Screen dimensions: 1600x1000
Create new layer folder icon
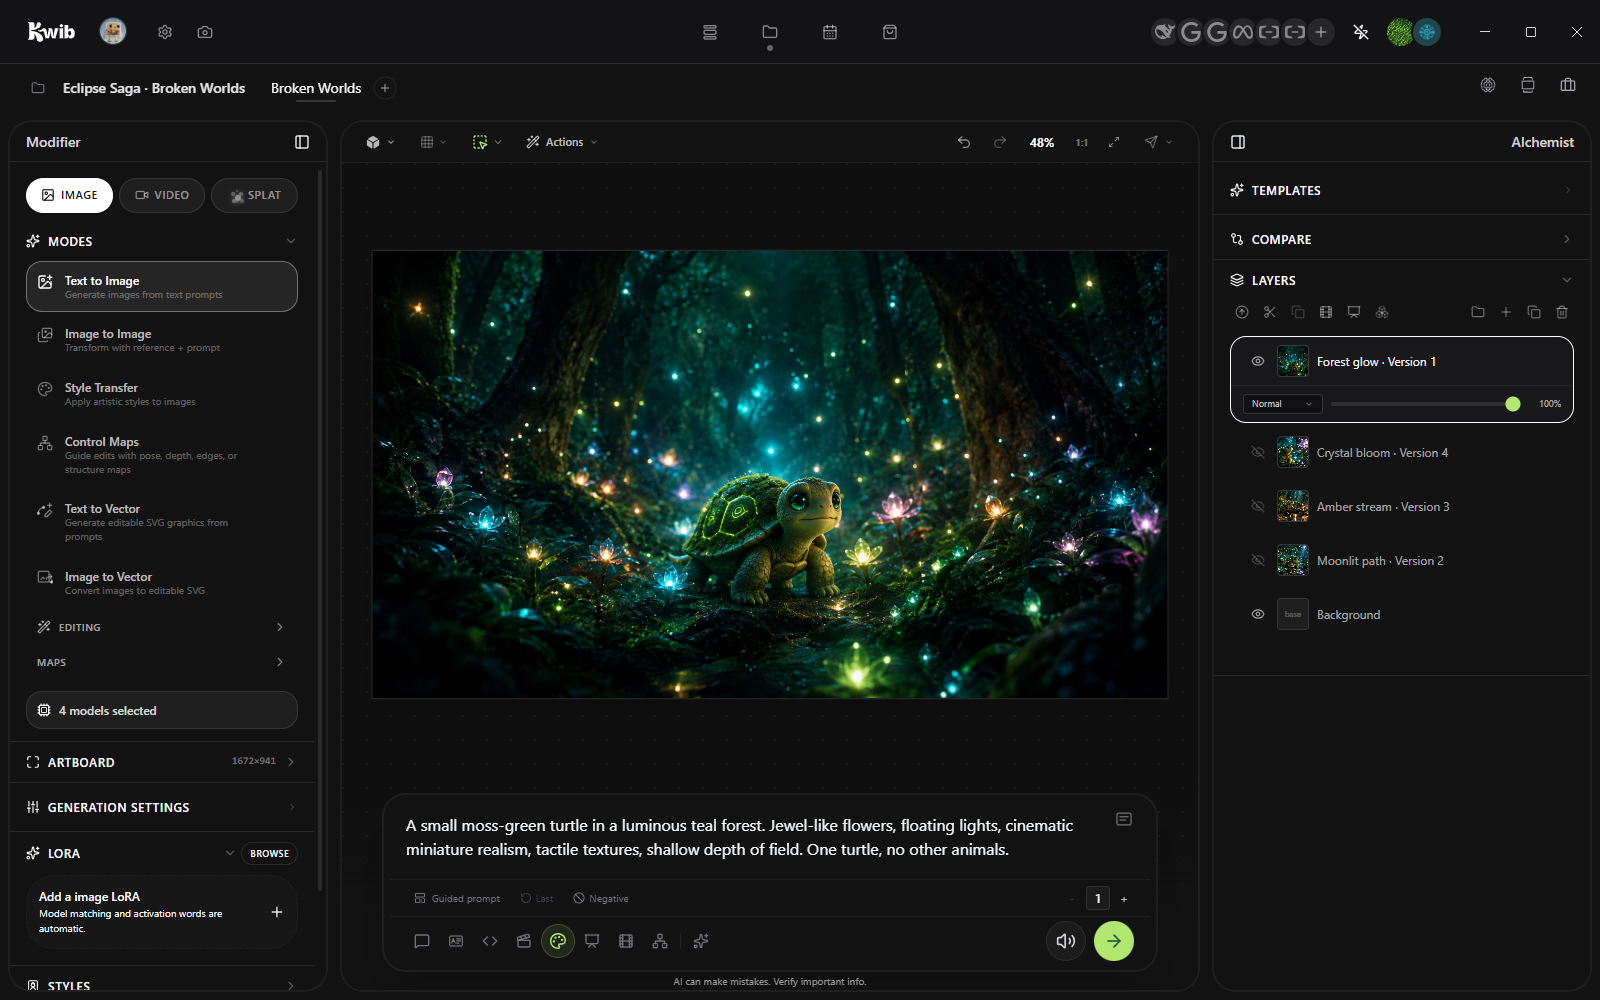pos(1478,312)
